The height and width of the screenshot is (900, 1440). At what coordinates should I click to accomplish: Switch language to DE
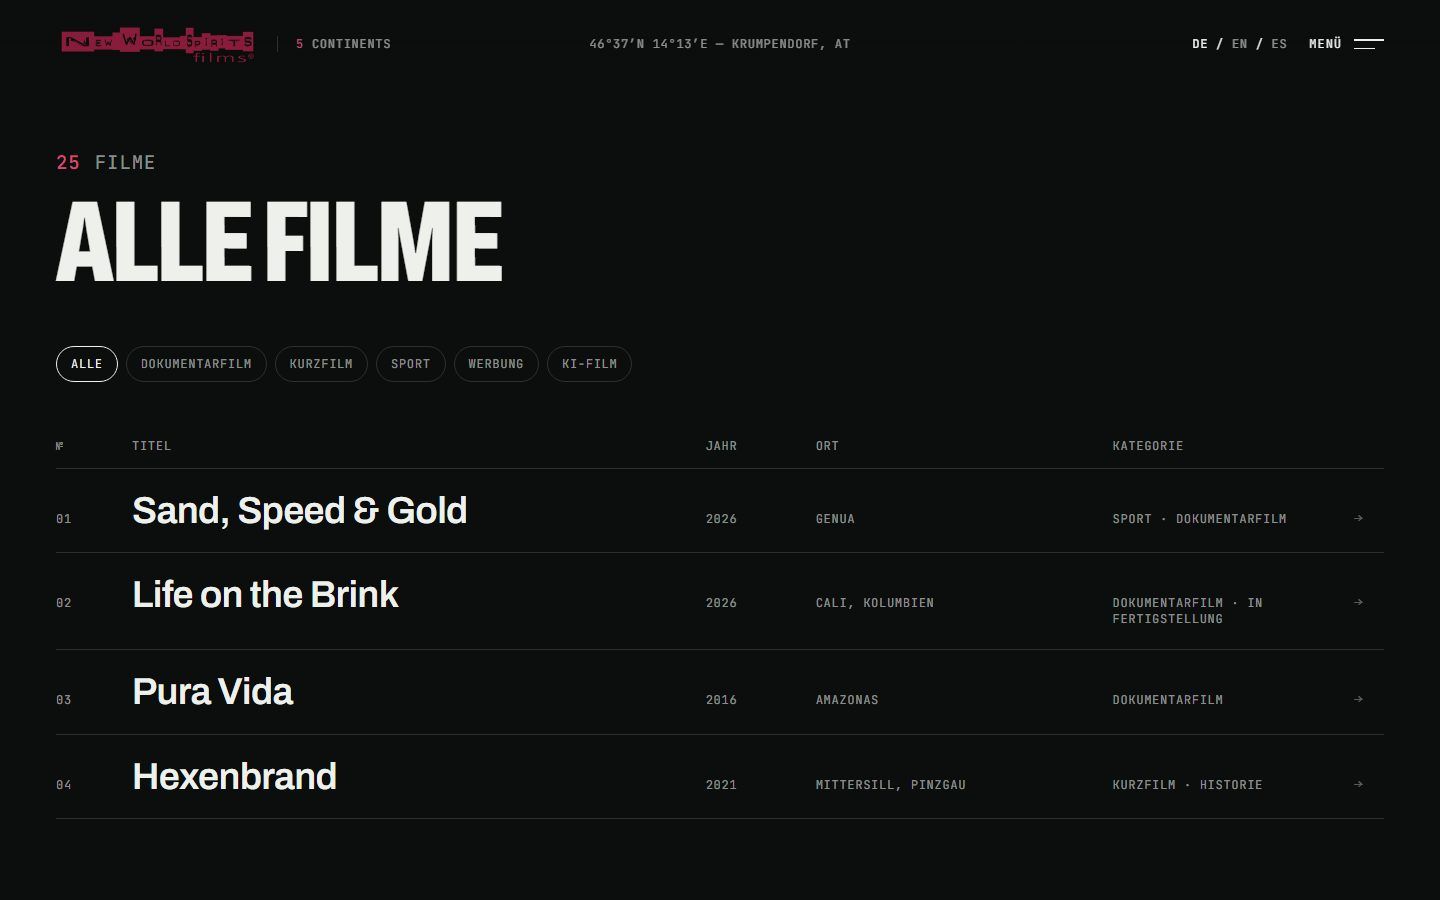point(1200,44)
